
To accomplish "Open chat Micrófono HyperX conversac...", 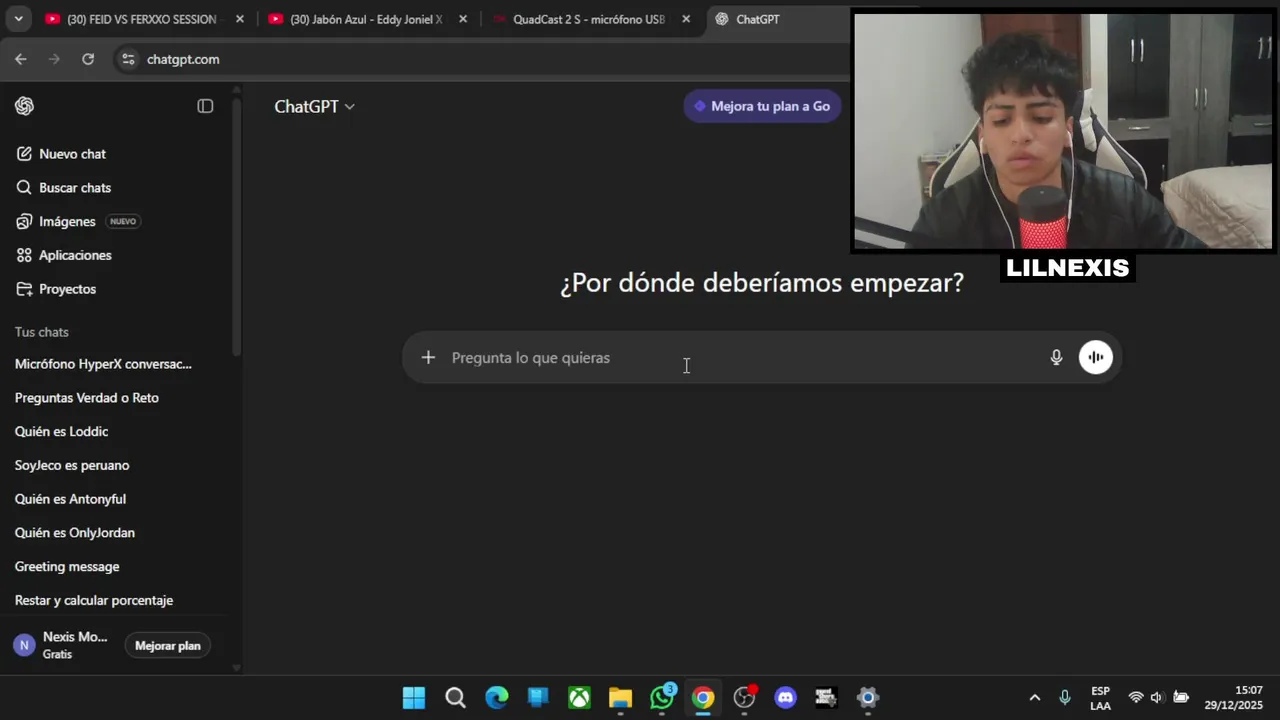I will click(x=103, y=364).
